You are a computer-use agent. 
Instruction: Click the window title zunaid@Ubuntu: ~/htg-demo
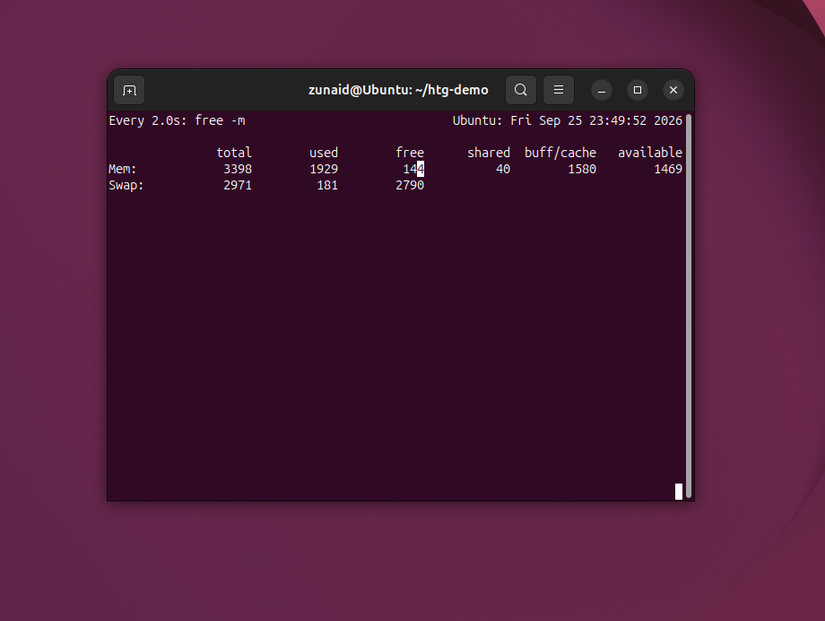click(x=398, y=90)
